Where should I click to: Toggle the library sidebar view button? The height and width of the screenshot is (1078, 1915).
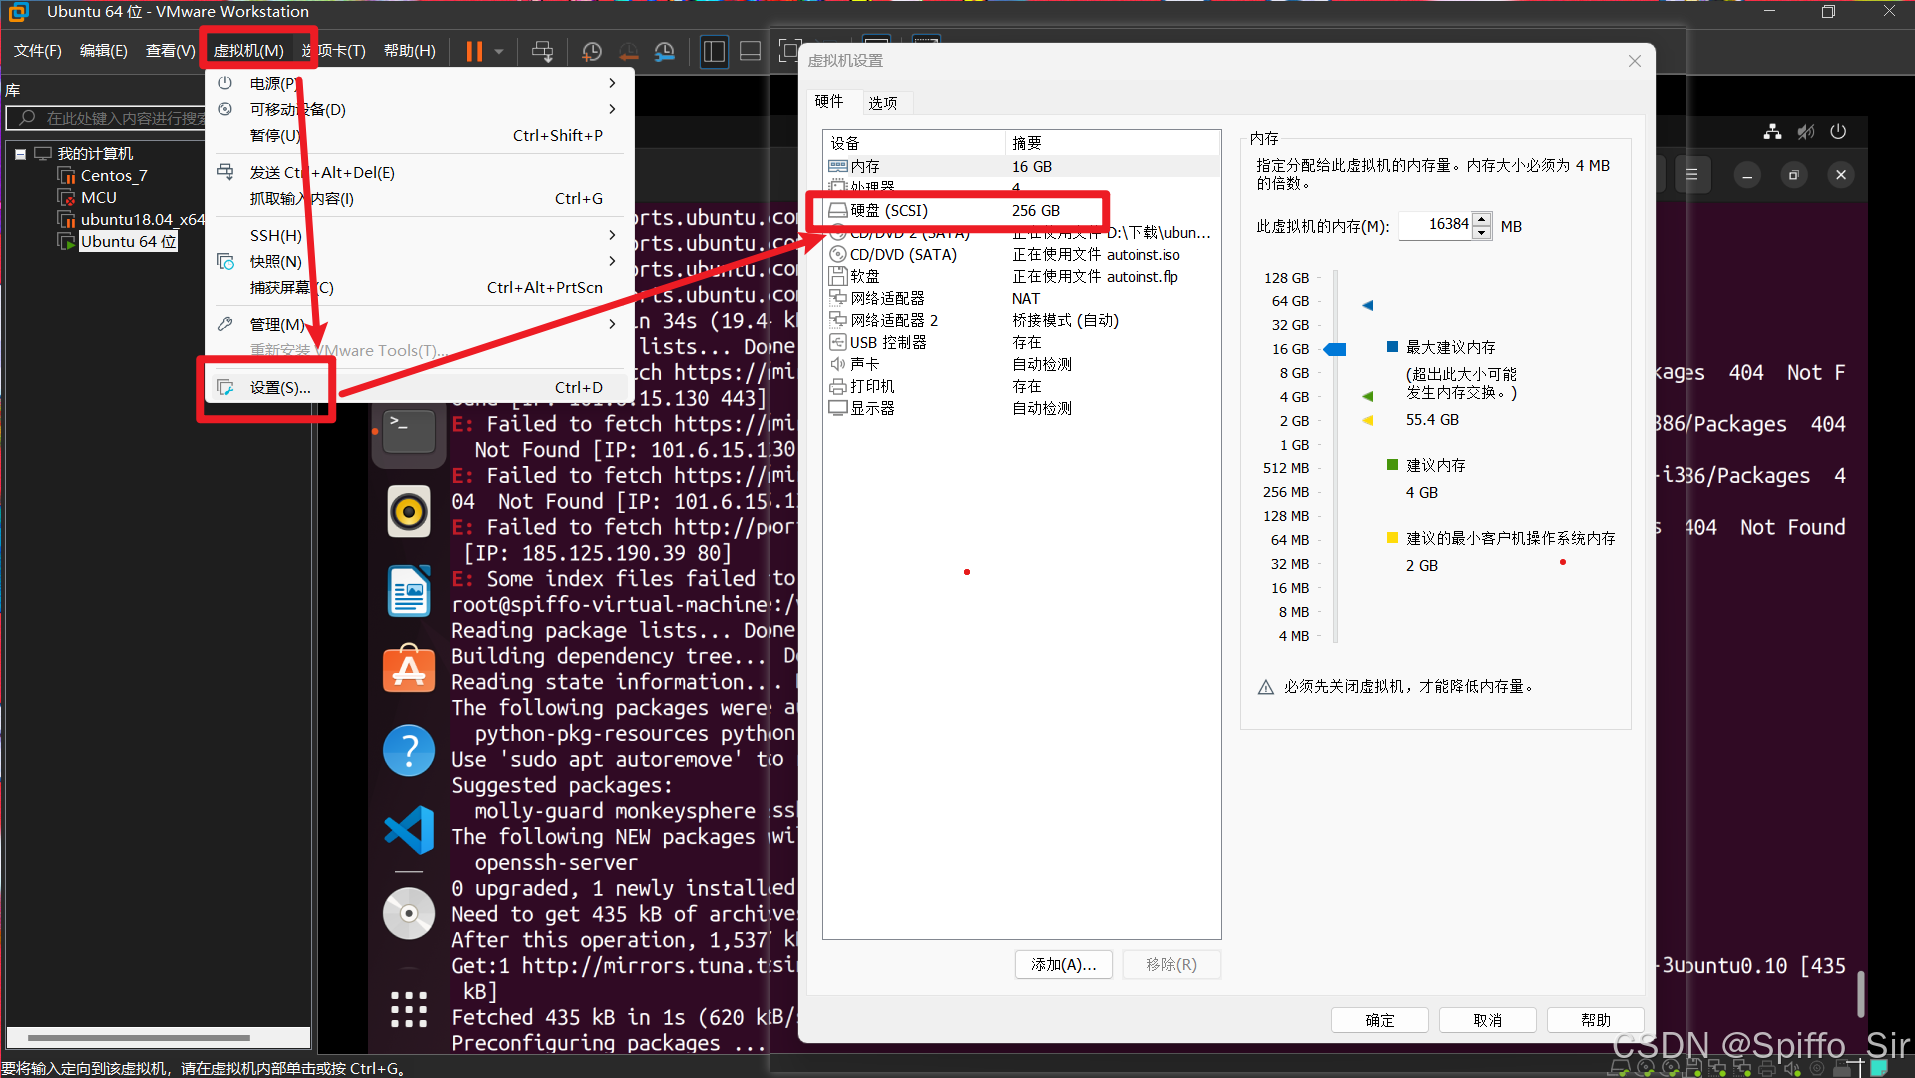pos(714,51)
